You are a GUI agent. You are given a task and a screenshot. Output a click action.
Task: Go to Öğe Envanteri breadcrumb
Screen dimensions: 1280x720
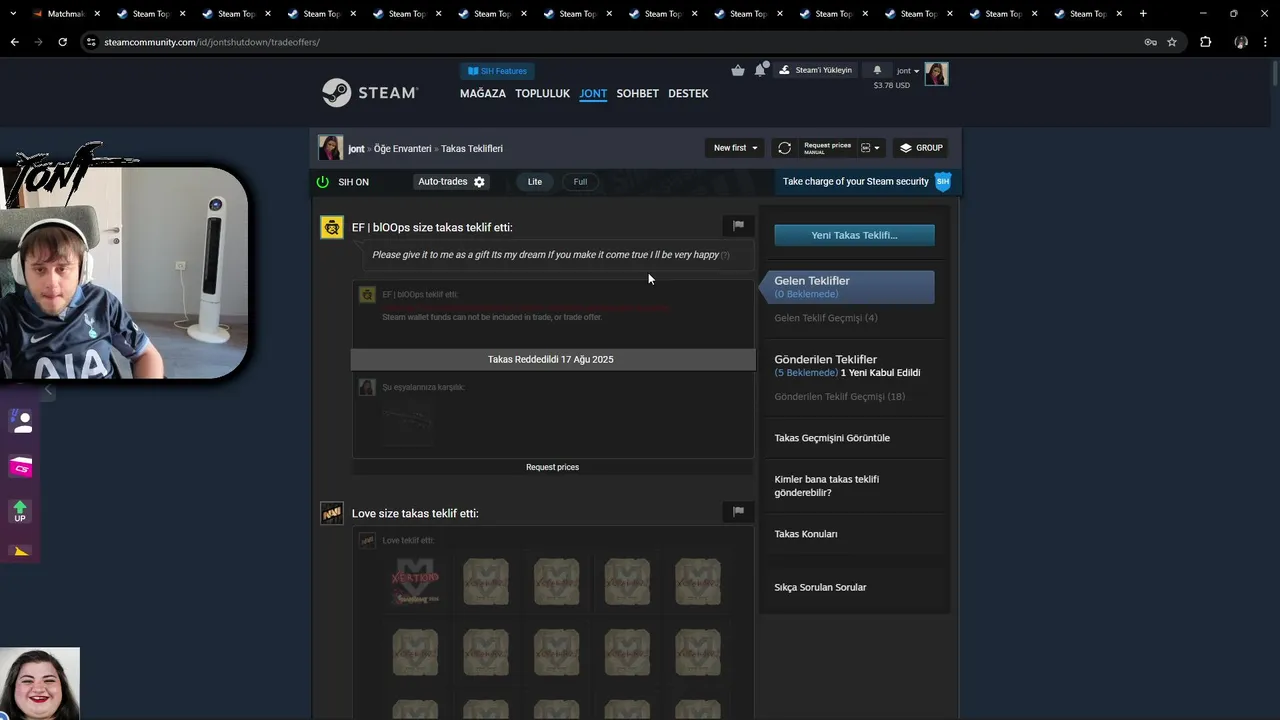[403, 148]
